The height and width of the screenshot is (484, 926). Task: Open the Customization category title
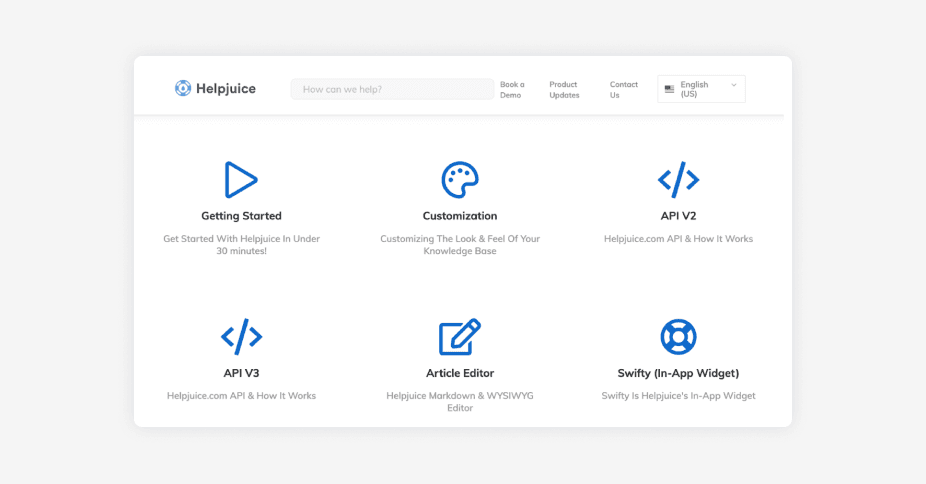(460, 216)
